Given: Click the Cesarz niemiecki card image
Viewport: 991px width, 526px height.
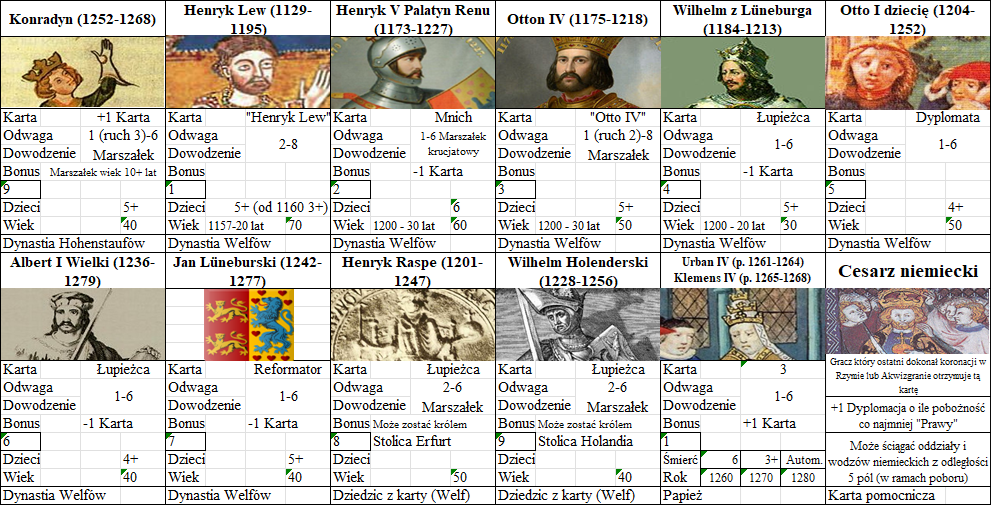Looking at the screenshot, I should (908, 322).
